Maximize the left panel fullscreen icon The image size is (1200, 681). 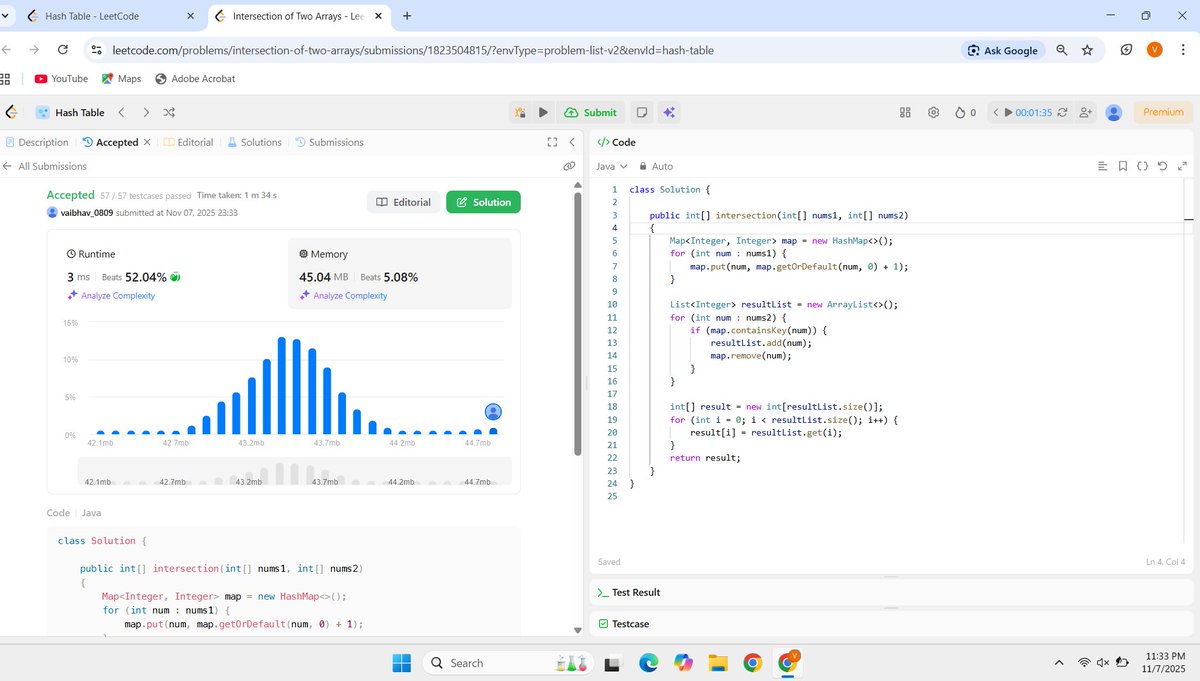(552, 142)
